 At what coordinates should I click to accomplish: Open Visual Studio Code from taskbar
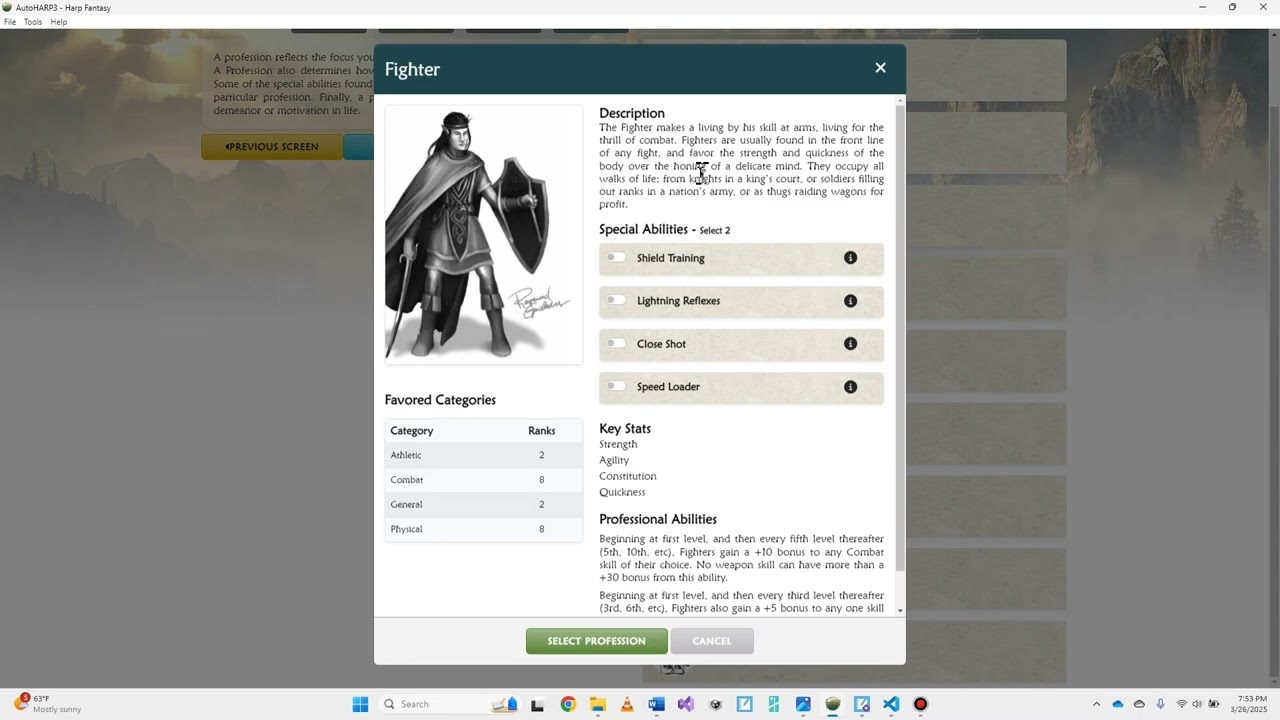(891, 704)
